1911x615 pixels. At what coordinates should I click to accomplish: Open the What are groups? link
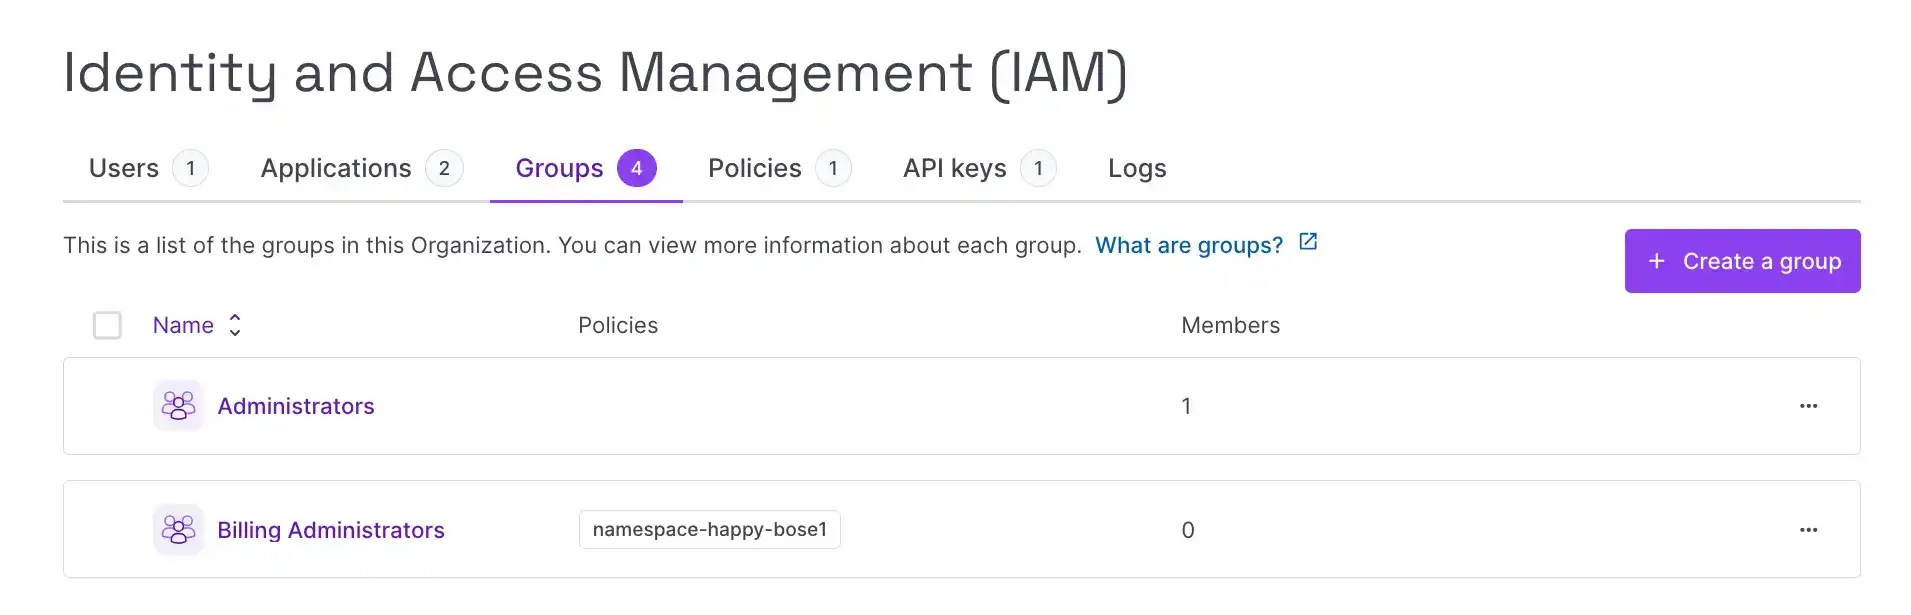click(1188, 246)
